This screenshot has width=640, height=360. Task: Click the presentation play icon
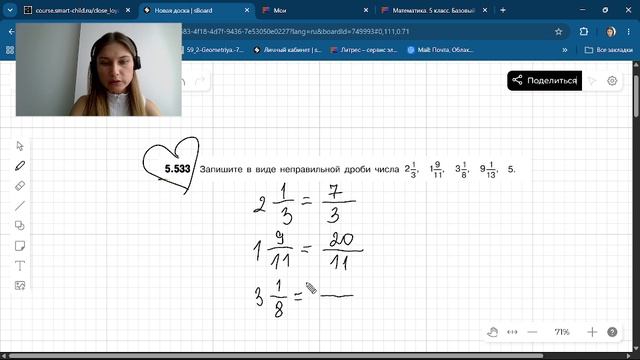pyautogui.click(x=592, y=81)
